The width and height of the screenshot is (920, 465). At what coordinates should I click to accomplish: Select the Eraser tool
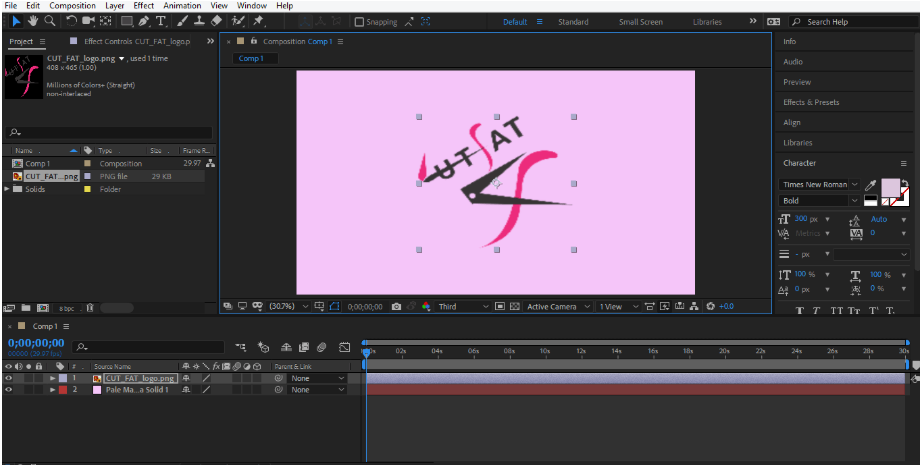217,21
